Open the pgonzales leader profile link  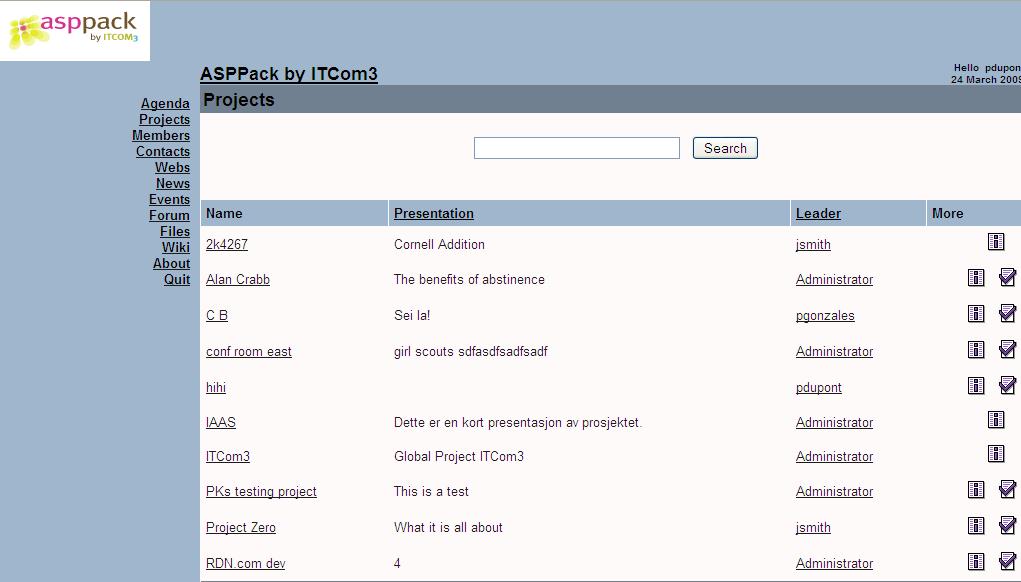[825, 316]
